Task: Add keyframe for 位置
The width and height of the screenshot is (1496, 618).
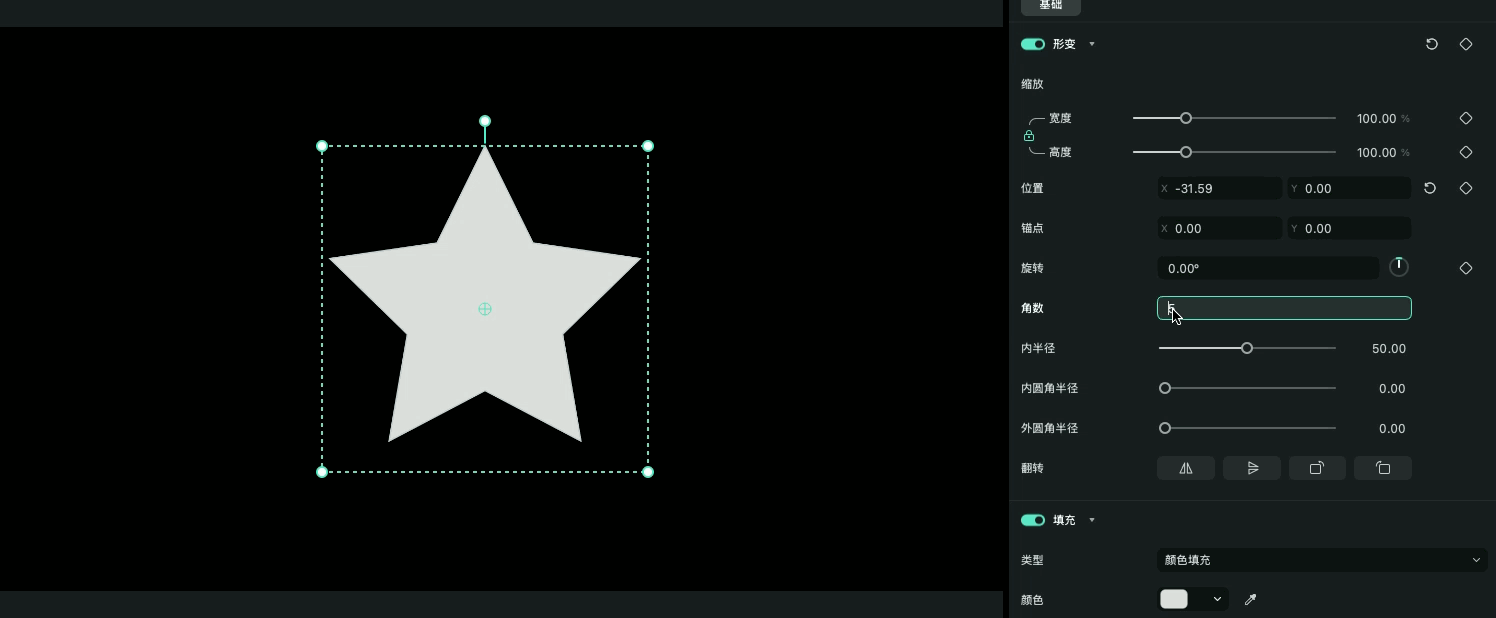Action: (1466, 188)
